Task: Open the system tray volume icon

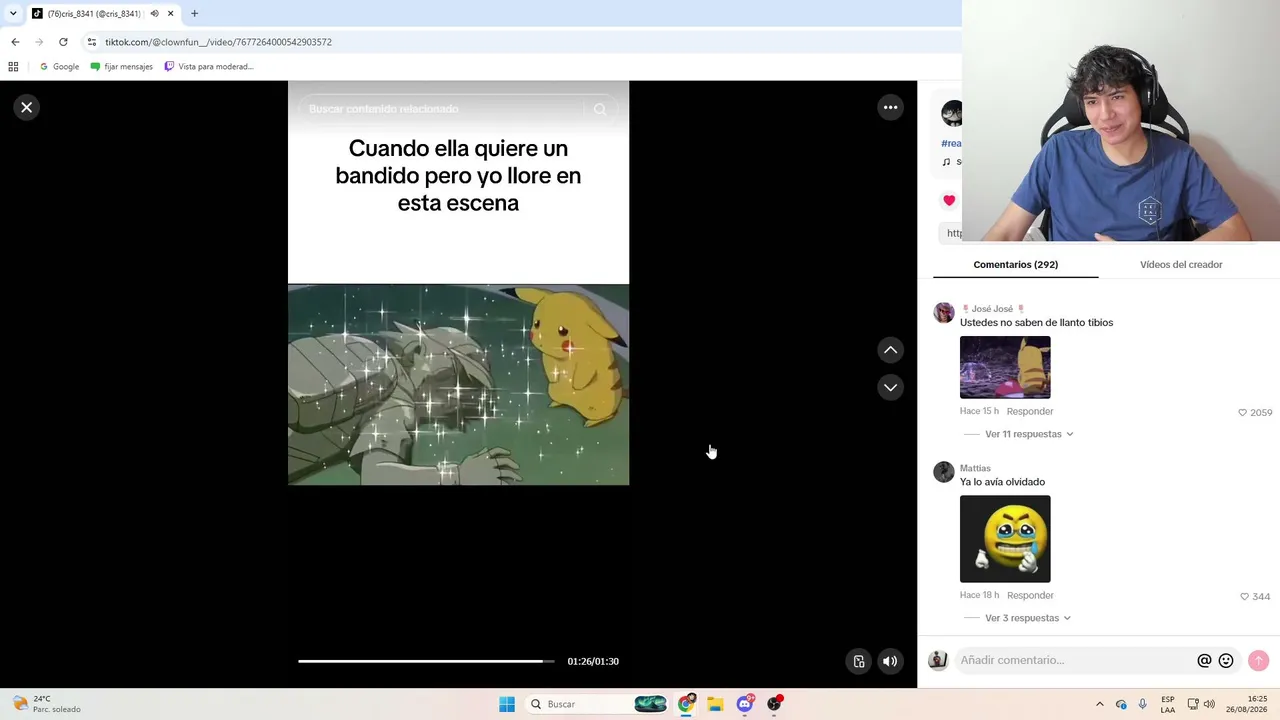Action: coord(1209,704)
